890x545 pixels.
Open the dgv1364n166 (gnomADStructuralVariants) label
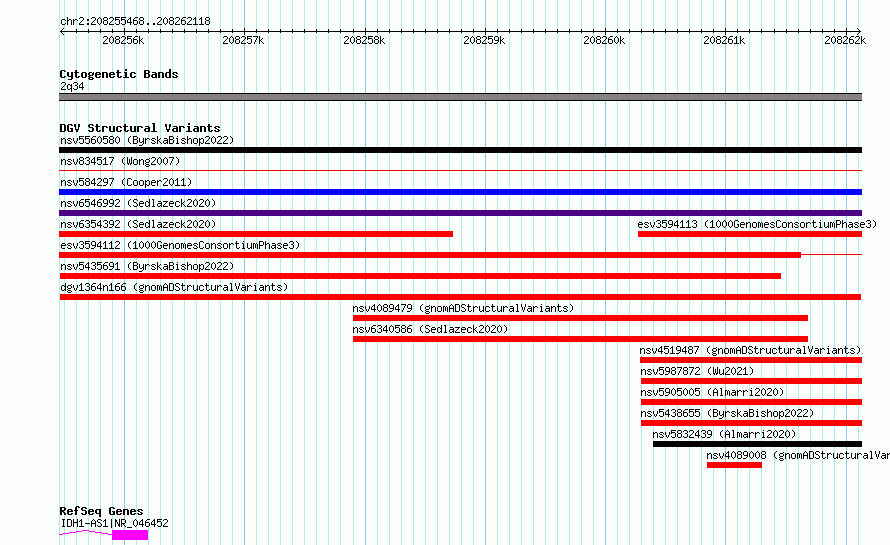174,287
